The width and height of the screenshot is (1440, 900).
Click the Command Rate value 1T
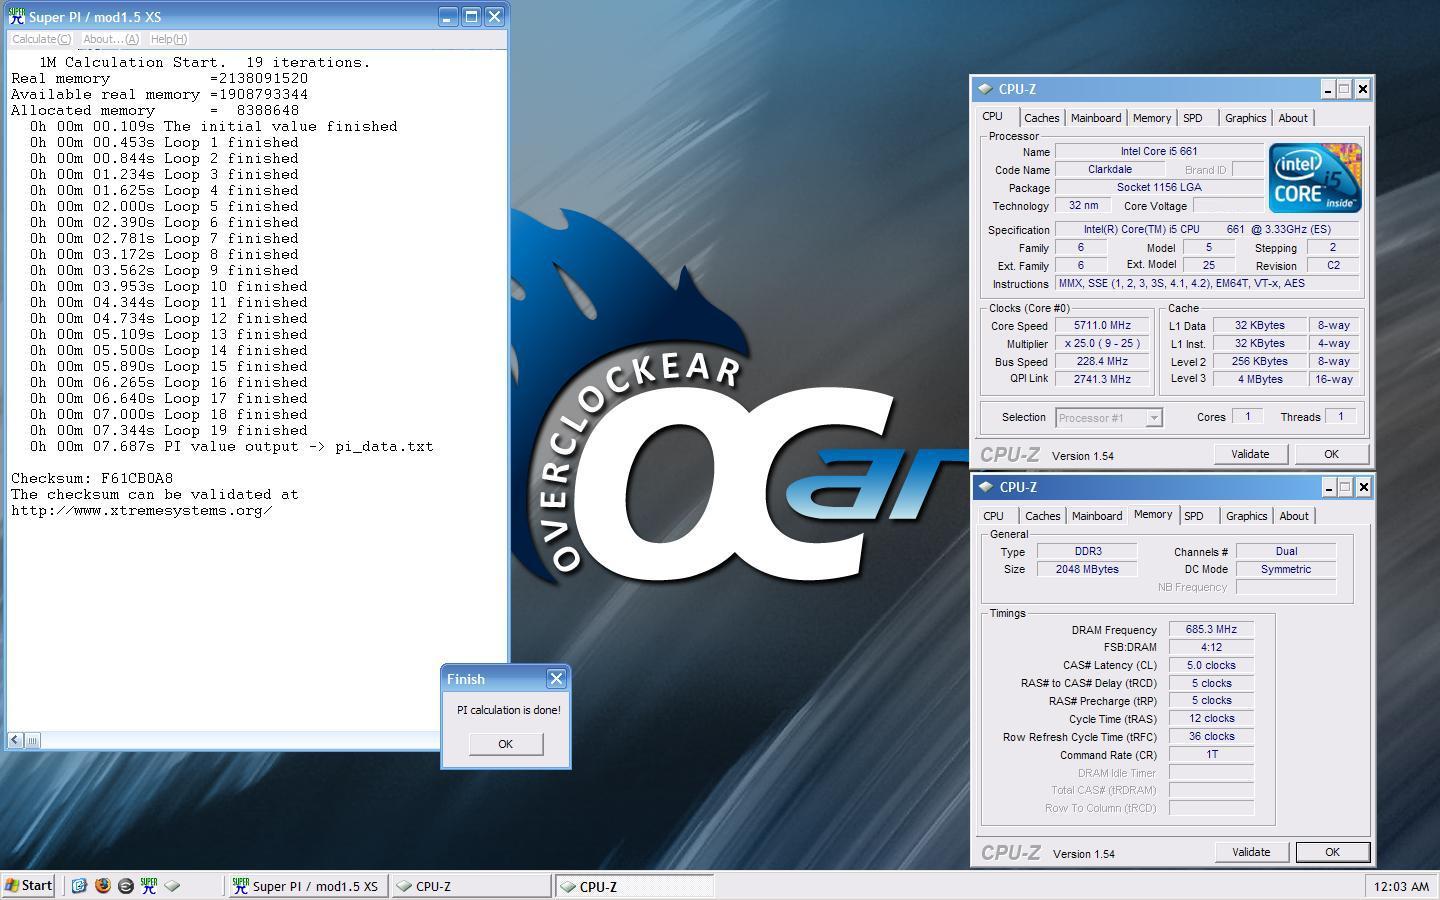pos(1211,755)
